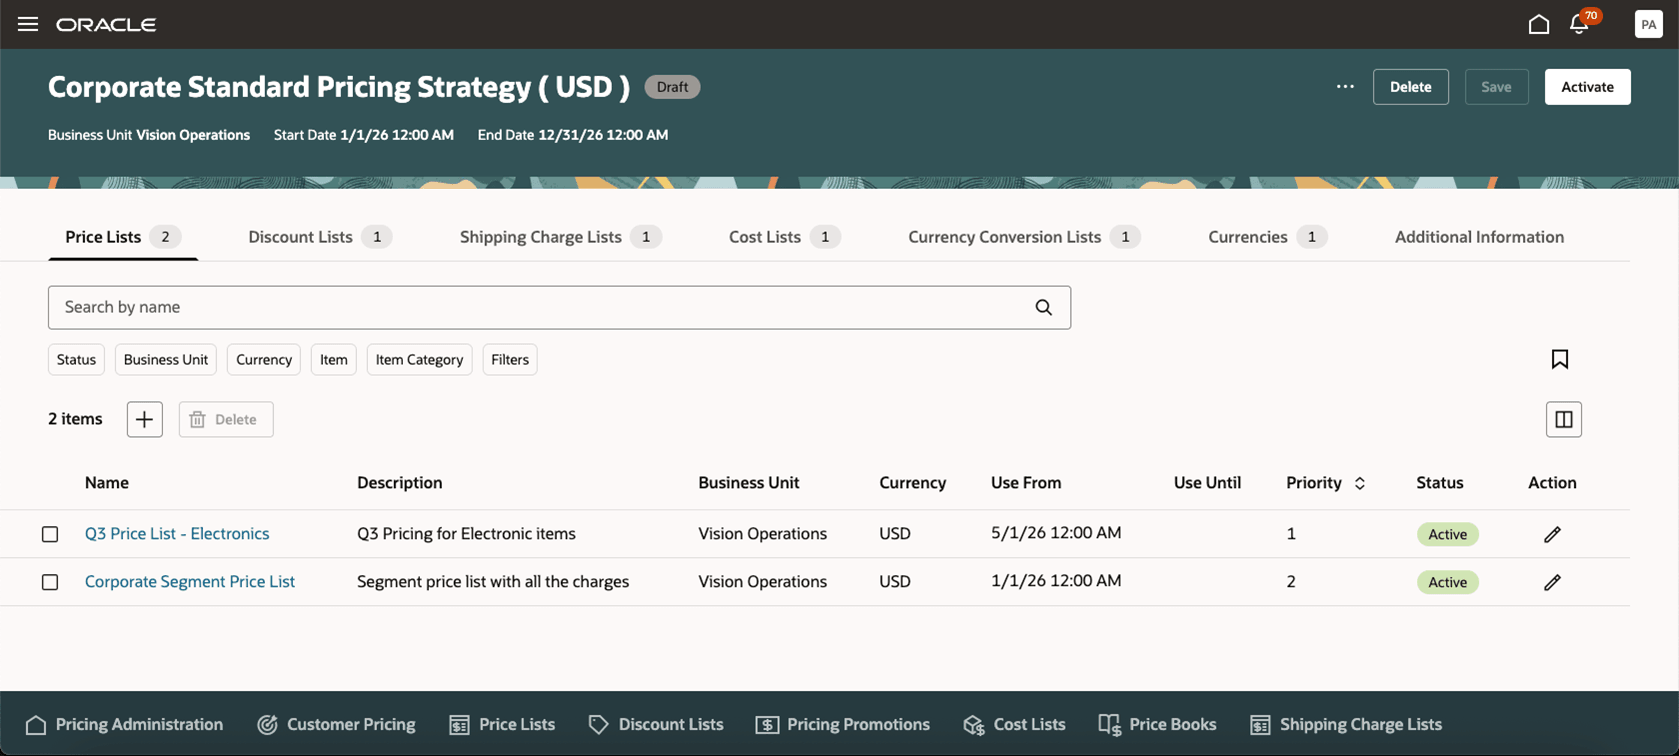Edit the Q3 Price List - Electronics row
Screen dimensions: 1679x756
(x=1552, y=534)
